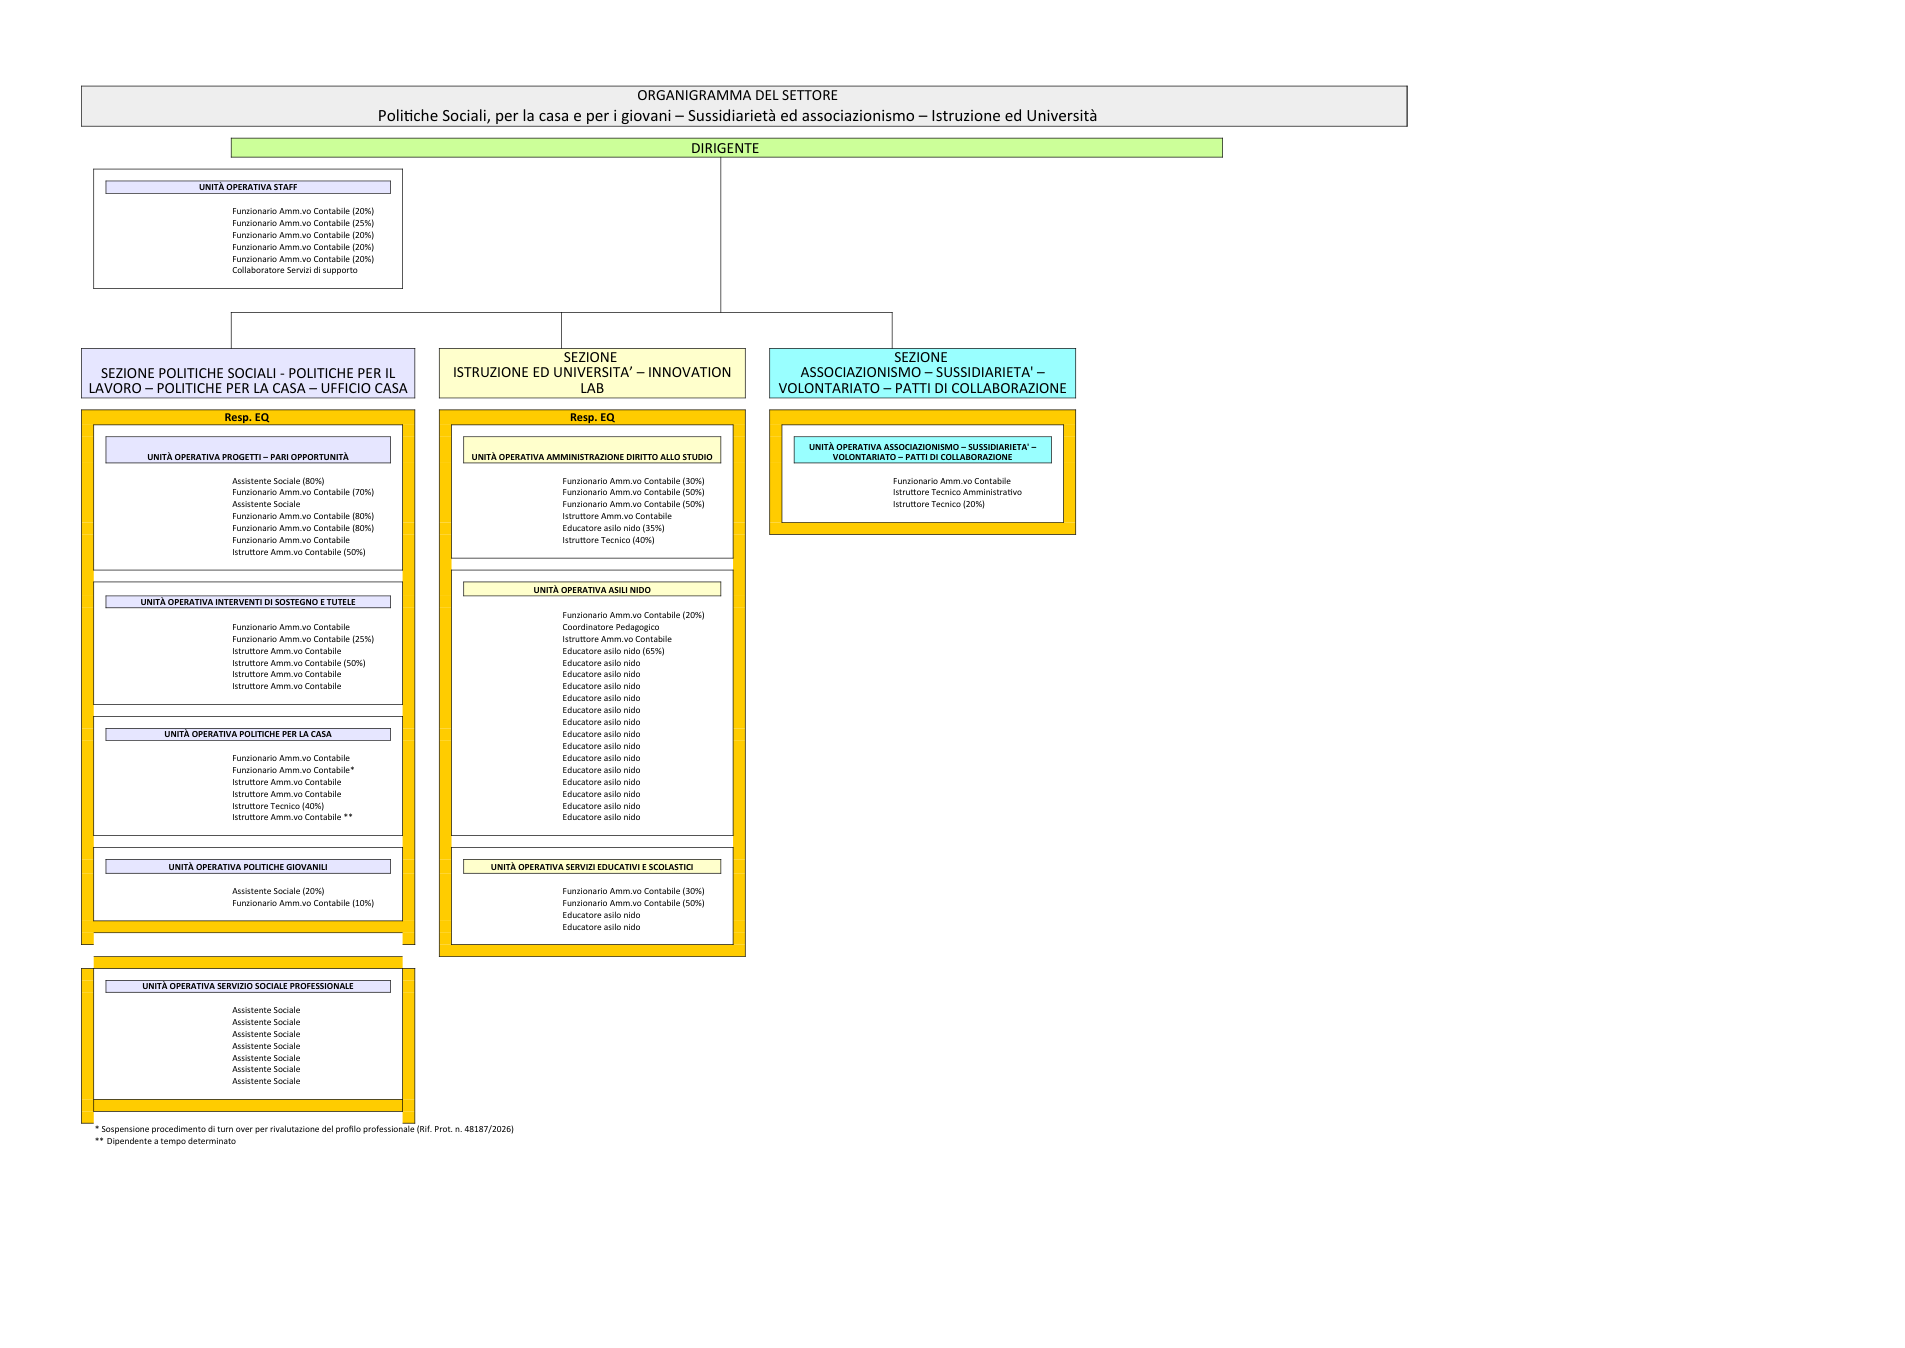The width and height of the screenshot is (1905, 1348).
Task: Click the DIRIGENTE green box
Action: 726,148
